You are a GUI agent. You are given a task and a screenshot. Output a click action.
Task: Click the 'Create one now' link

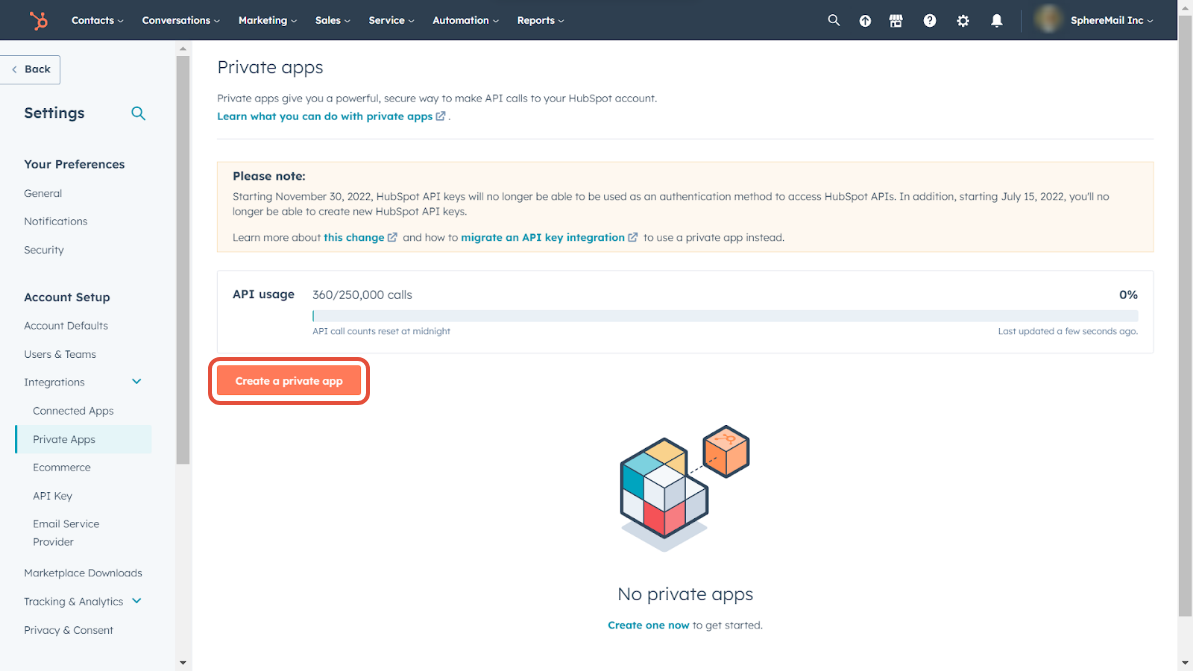648,625
